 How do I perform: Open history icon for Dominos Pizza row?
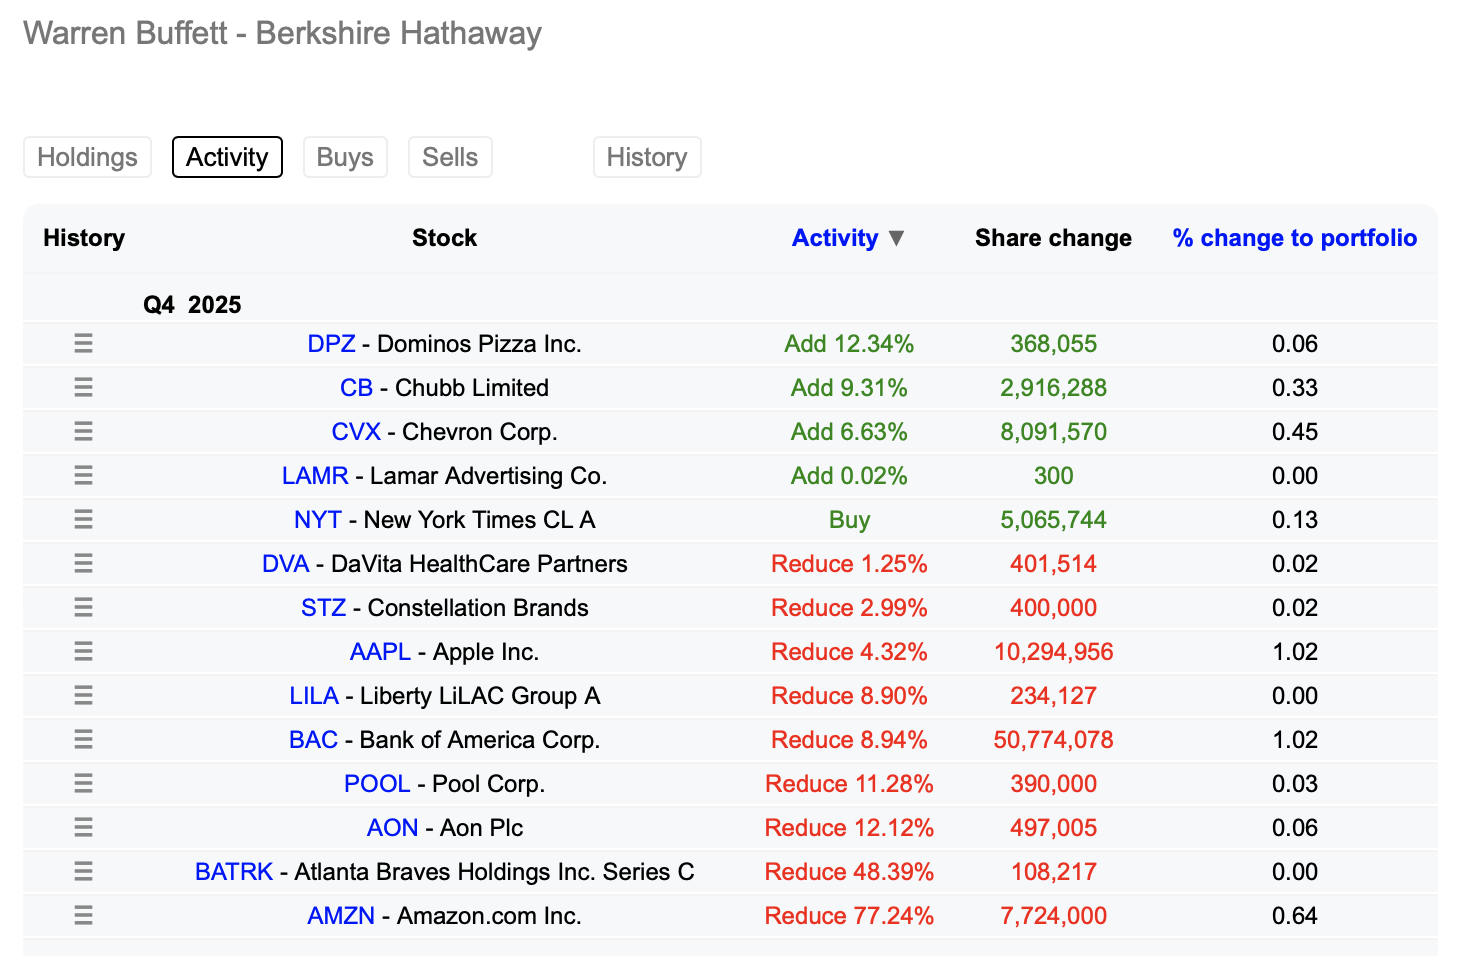click(83, 344)
